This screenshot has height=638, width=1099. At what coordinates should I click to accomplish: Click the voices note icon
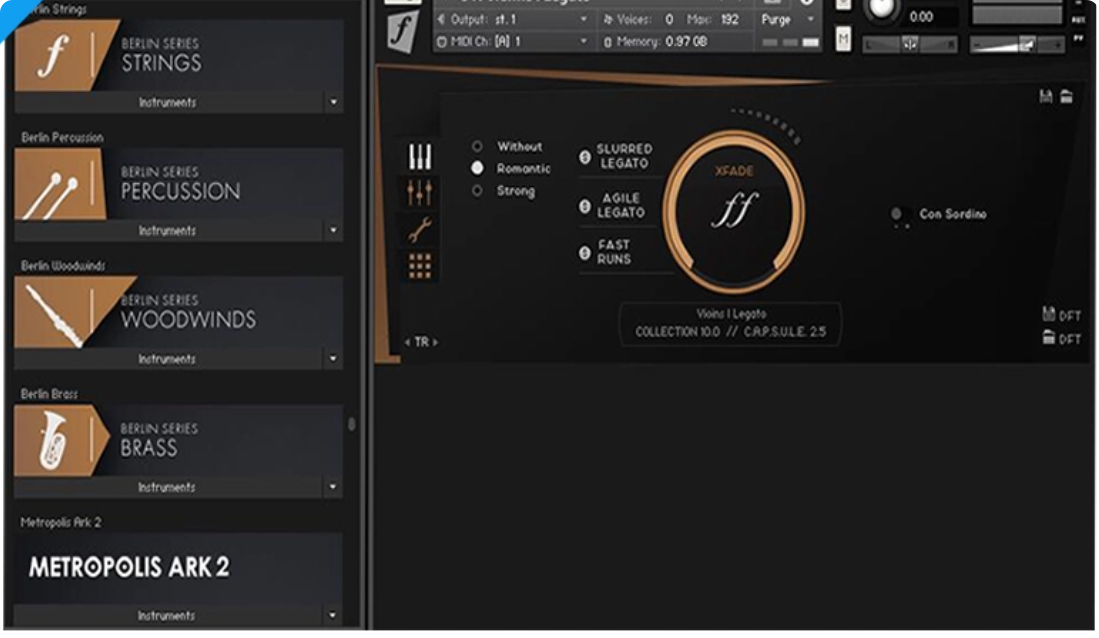tap(608, 20)
